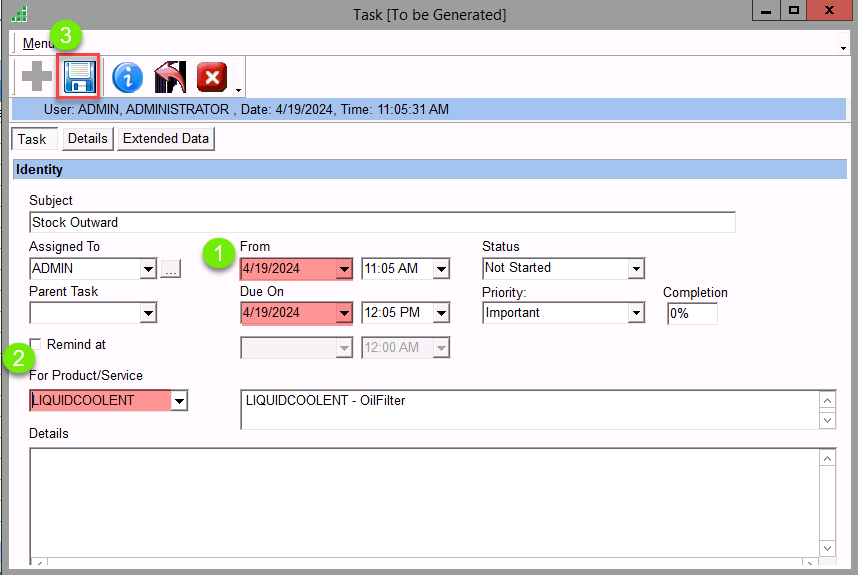Viewport: 858px width, 575px height.
Task: Click the Menu bar overflow arrow at right
Action: (x=843, y=46)
